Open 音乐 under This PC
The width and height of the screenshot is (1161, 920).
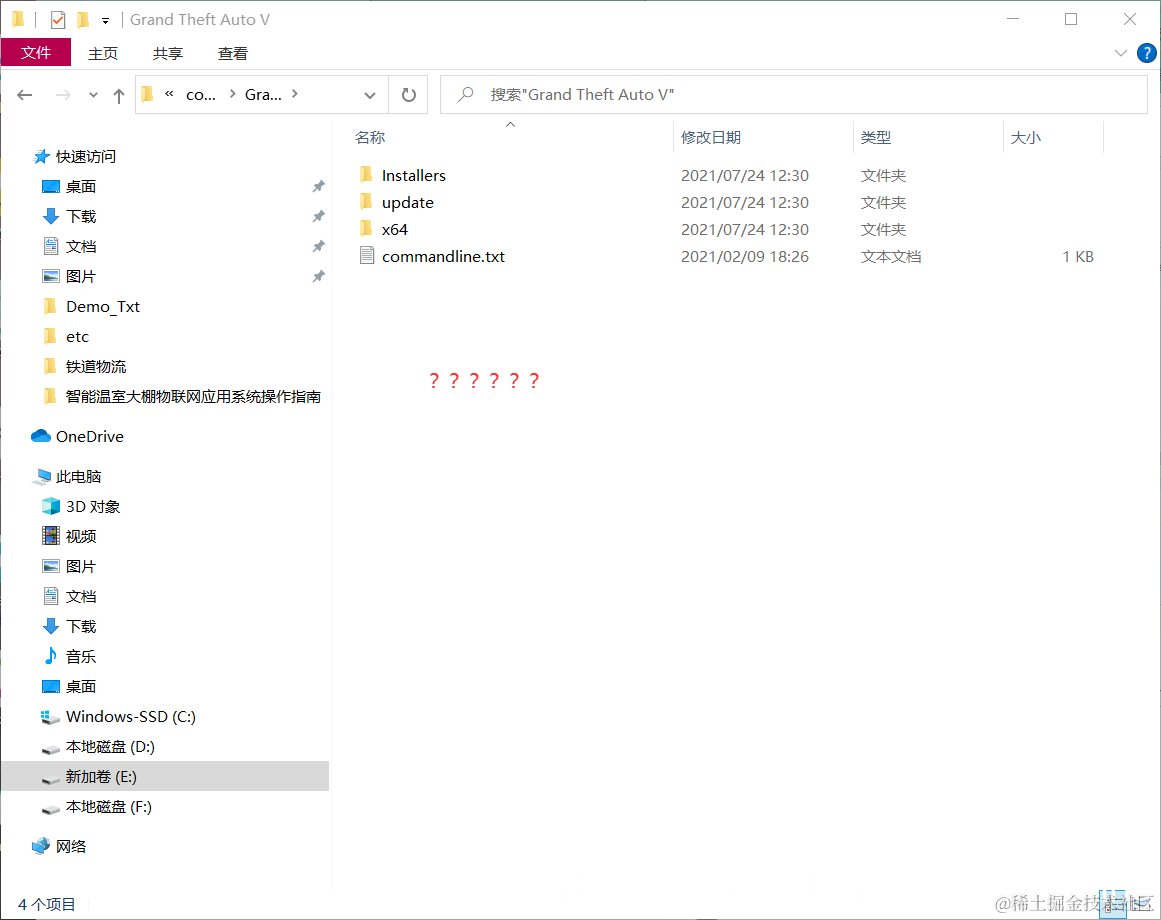(x=81, y=657)
